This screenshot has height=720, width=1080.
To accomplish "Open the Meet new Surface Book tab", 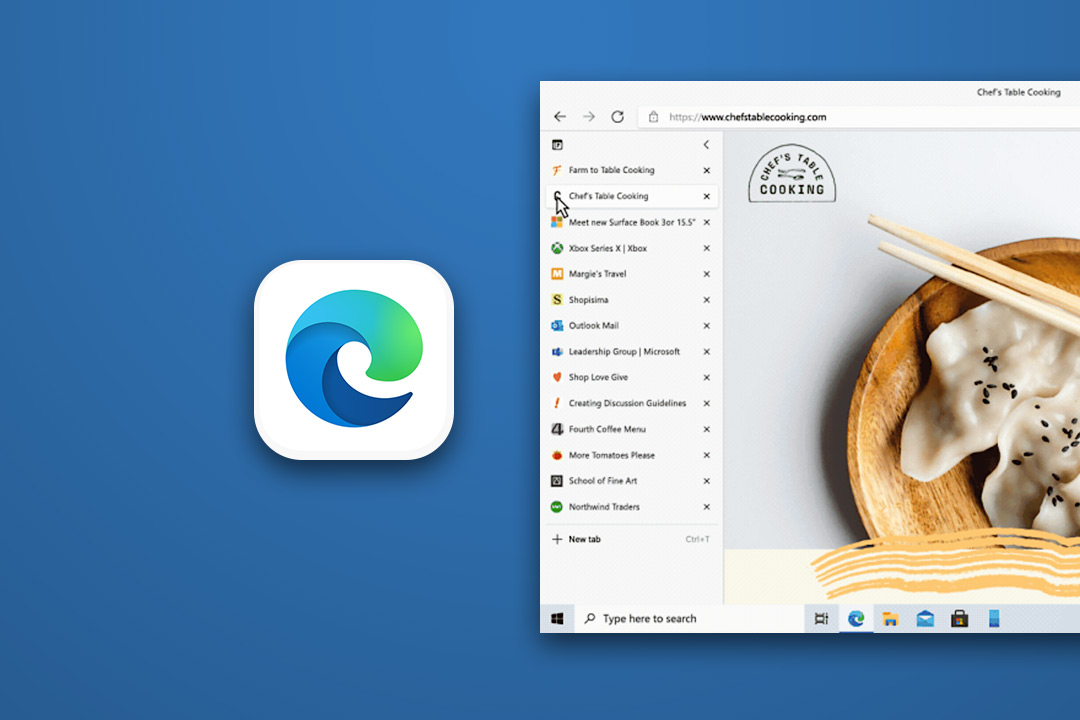I will [x=623, y=222].
